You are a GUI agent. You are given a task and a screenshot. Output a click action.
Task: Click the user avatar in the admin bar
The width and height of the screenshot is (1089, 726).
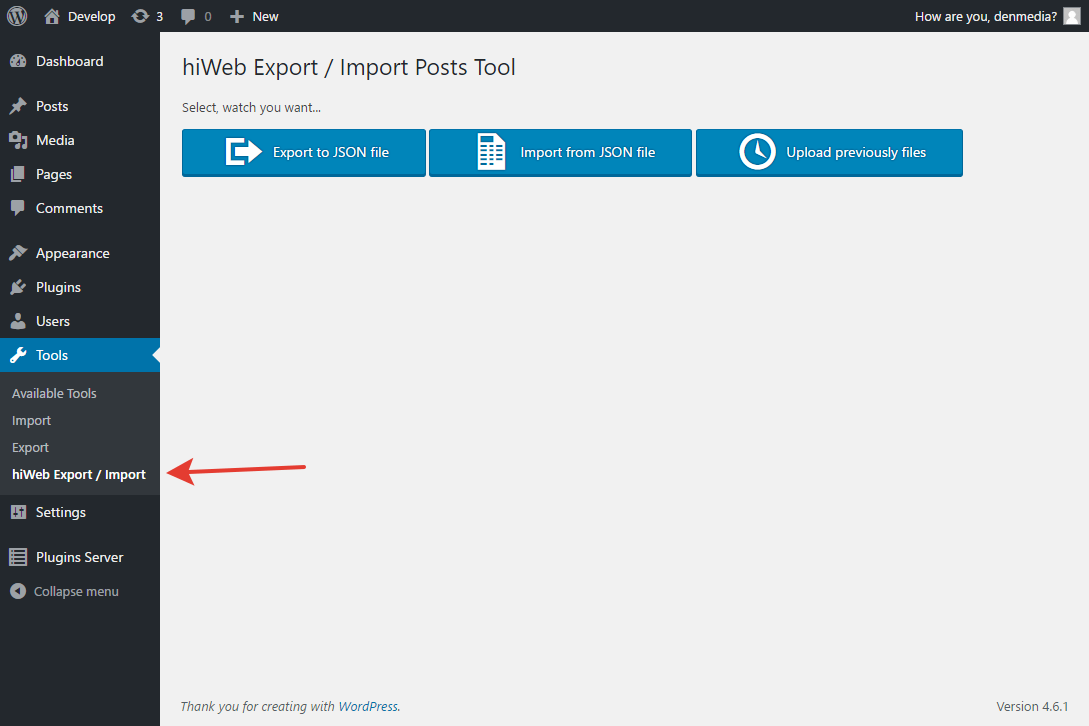point(1072,16)
